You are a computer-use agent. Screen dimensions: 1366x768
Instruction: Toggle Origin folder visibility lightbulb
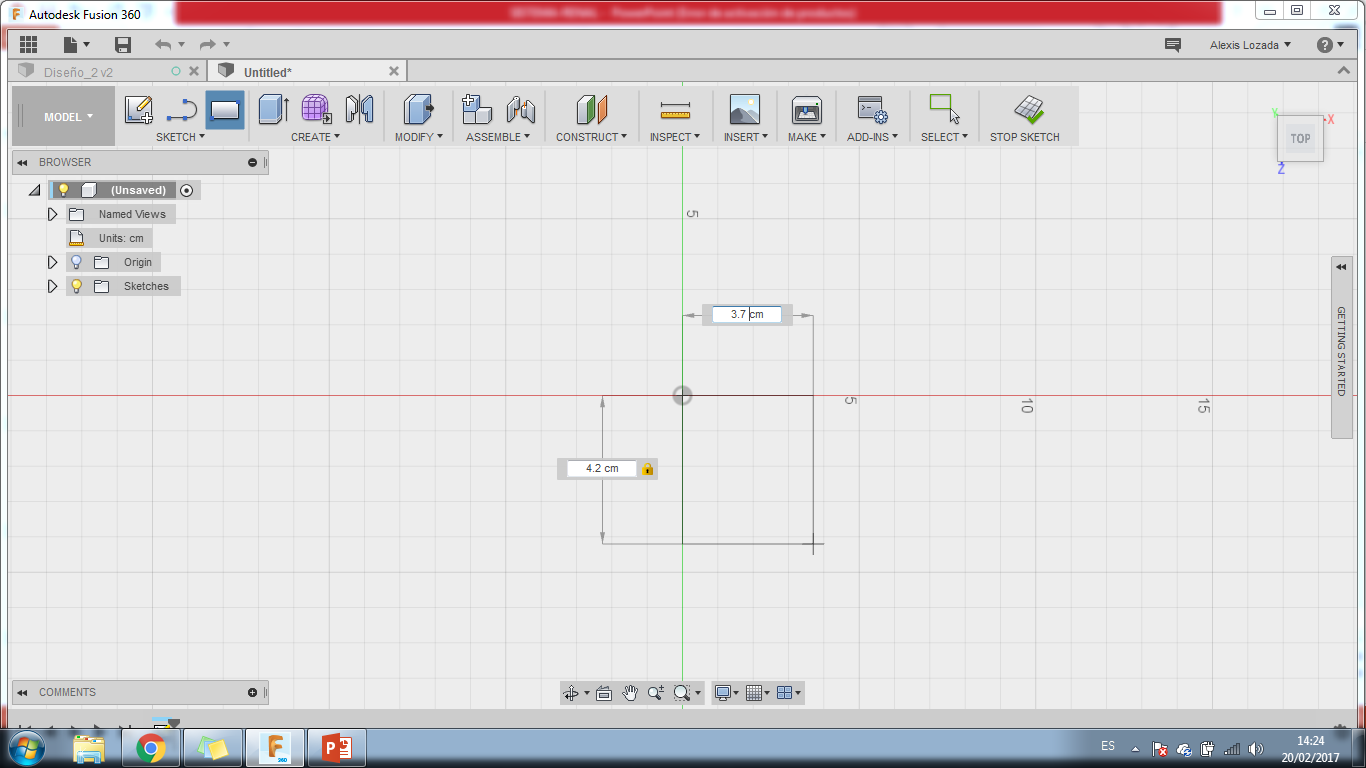[76, 262]
